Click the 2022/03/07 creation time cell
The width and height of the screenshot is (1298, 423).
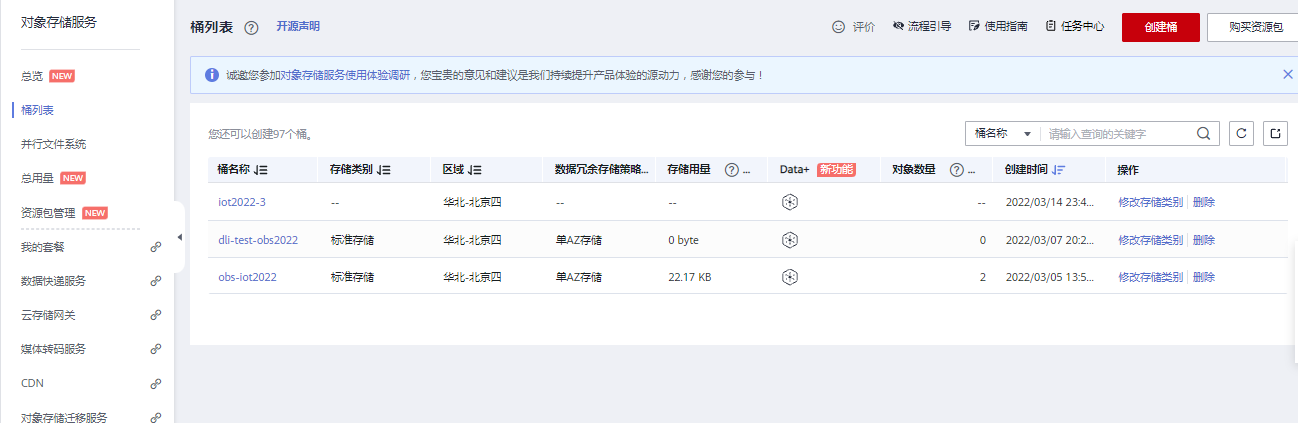point(1050,240)
